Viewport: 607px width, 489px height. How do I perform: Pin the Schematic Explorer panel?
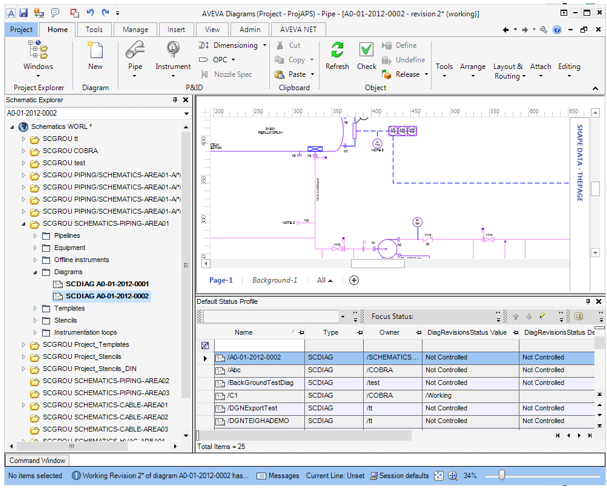pyautogui.click(x=175, y=100)
